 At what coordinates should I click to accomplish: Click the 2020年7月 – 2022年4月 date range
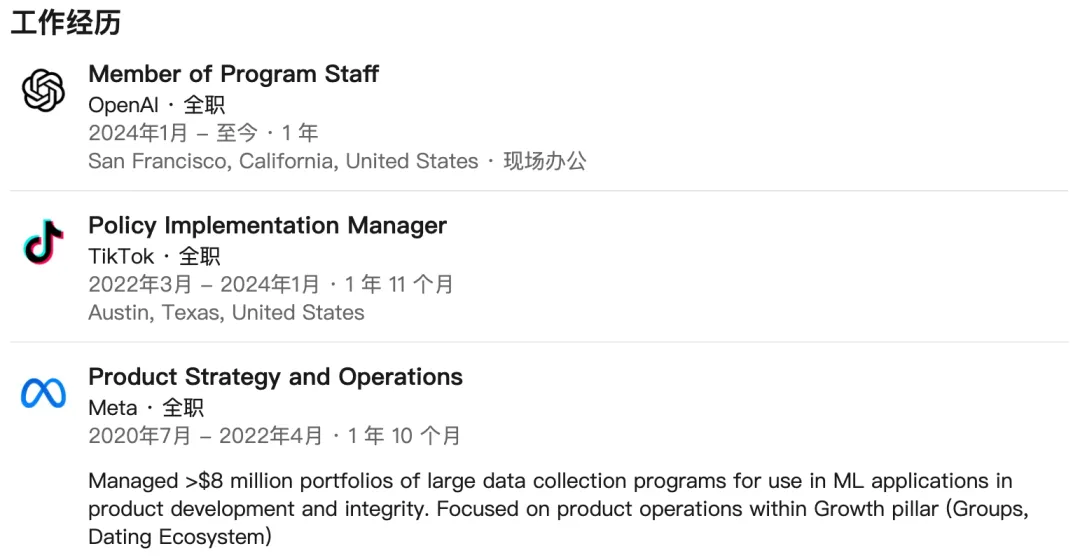point(205,436)
